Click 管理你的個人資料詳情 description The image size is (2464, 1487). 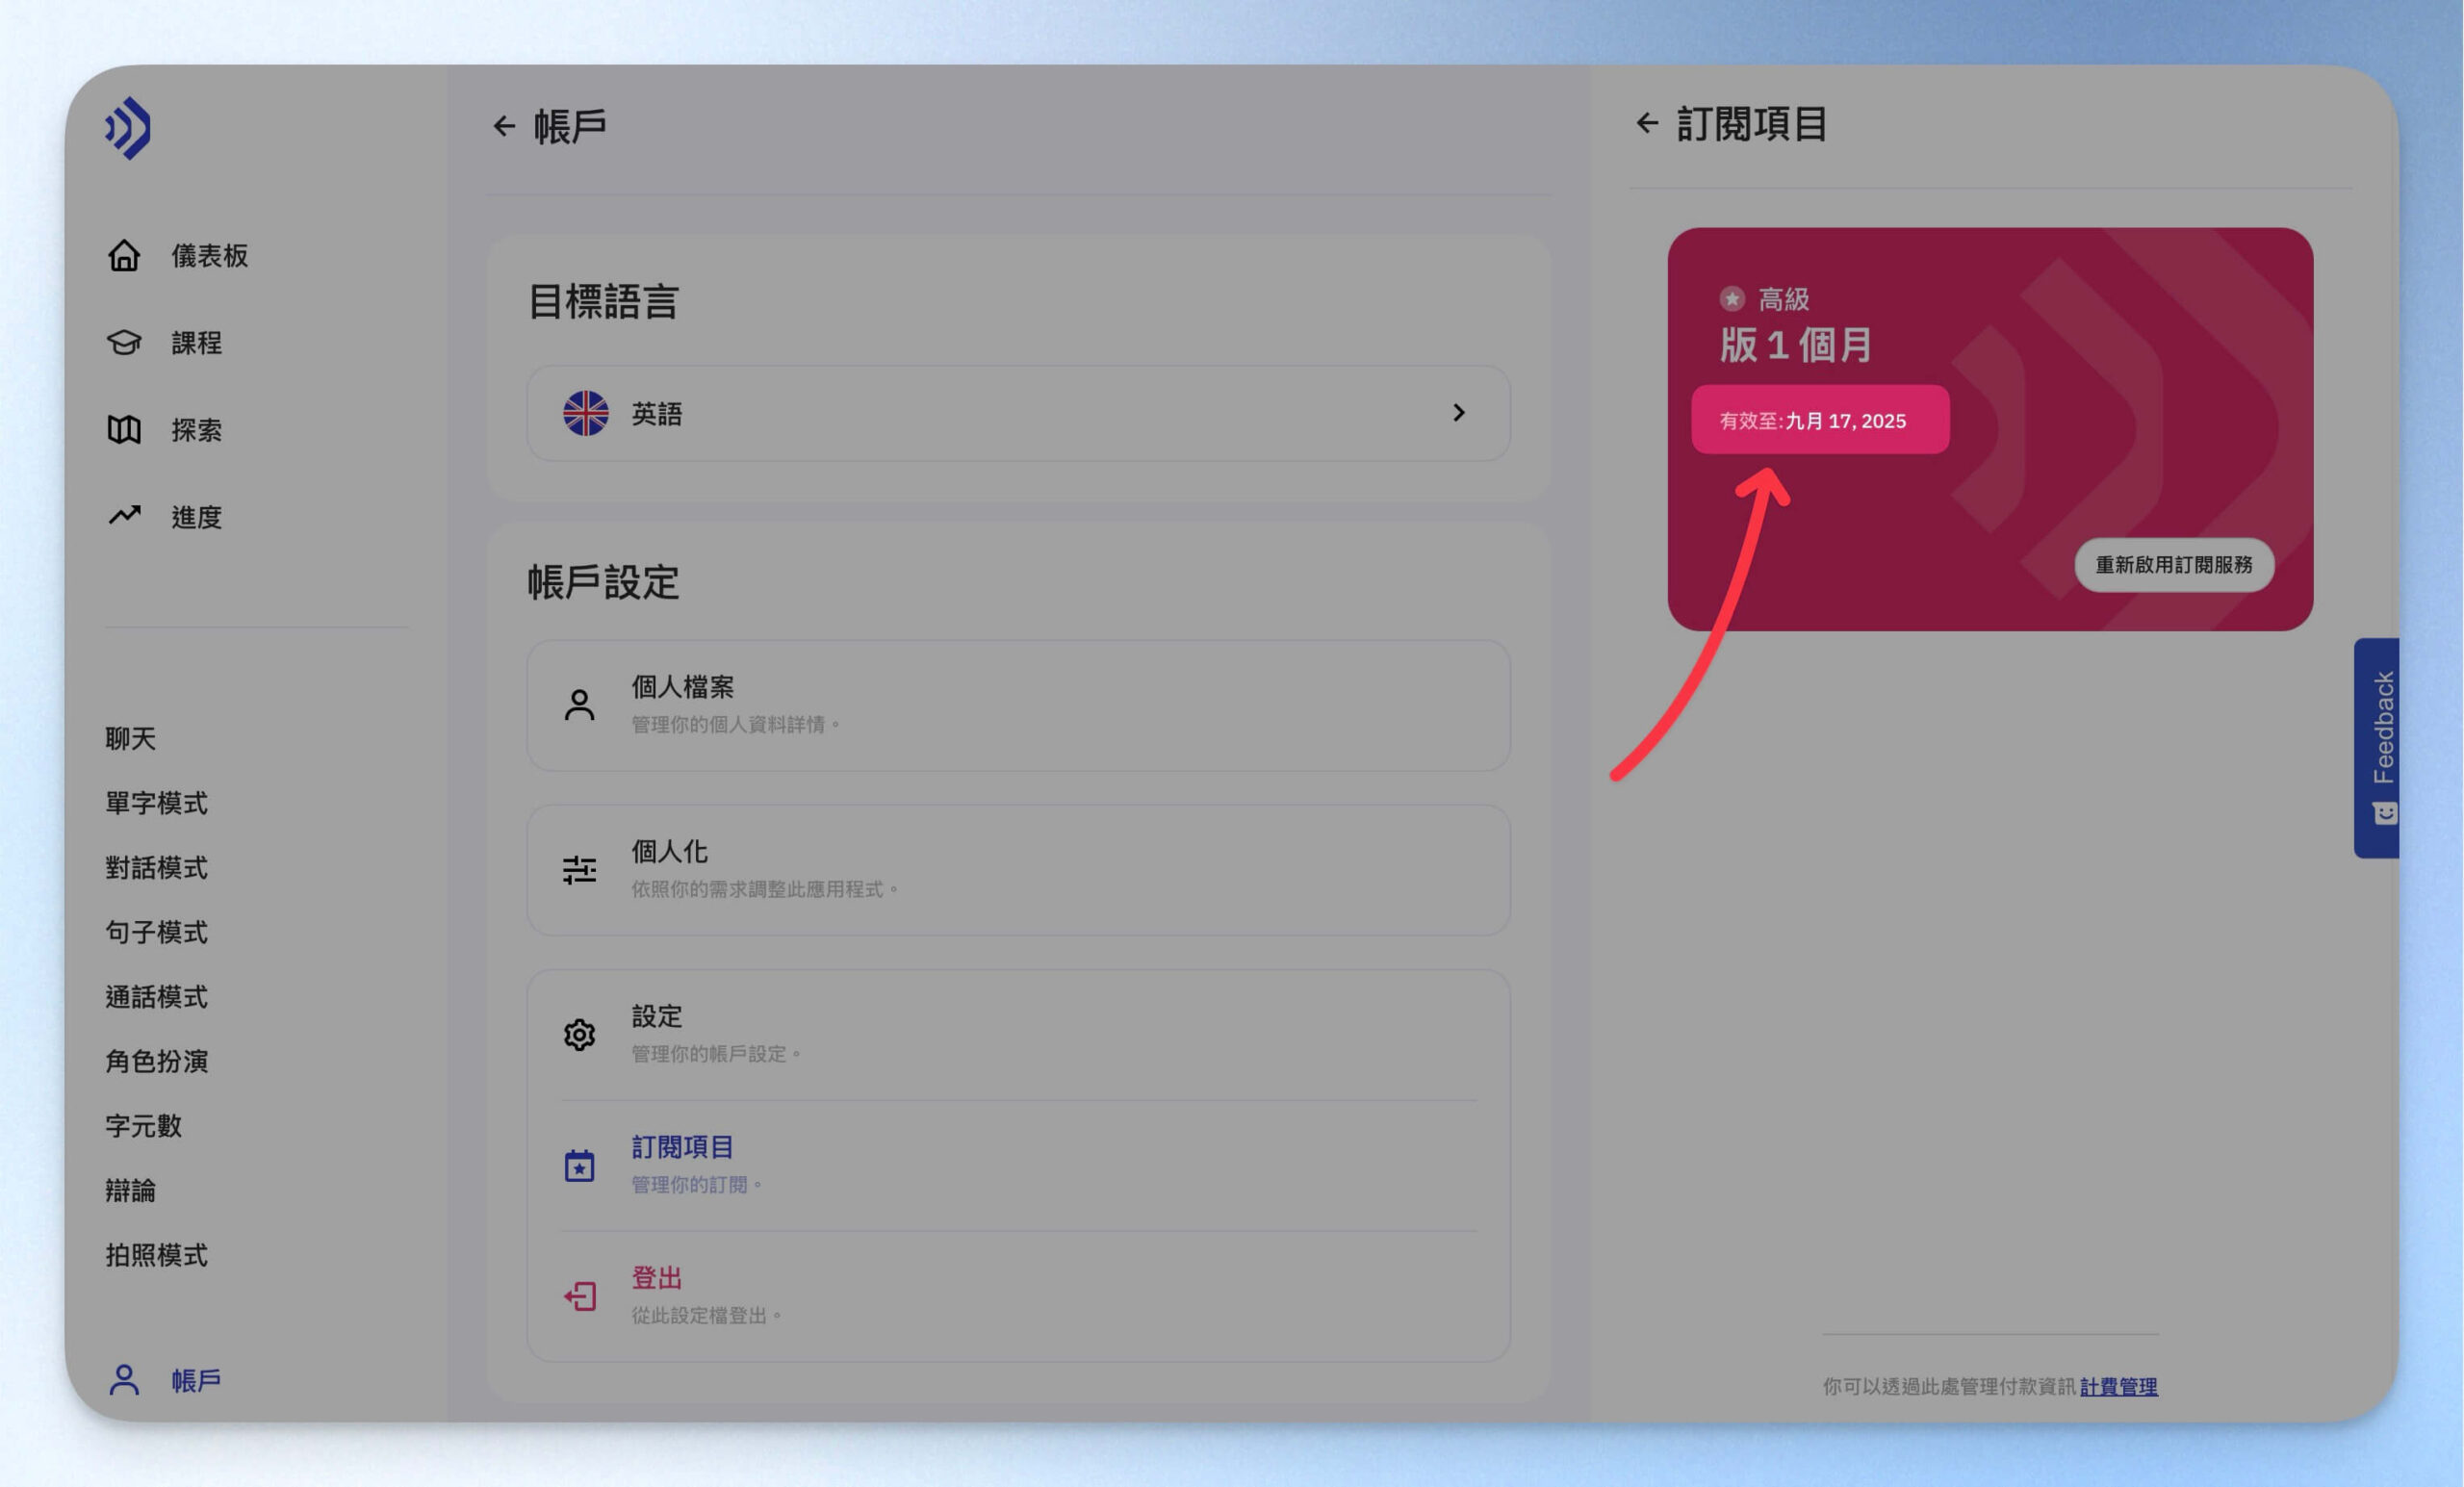[x=736, y=724]
